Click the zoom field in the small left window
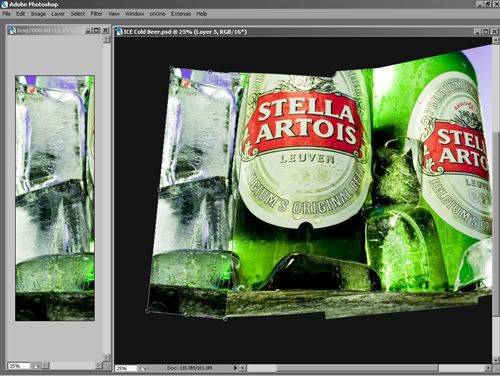The width and height of the screenshot is (500, 376). point(19,366)
